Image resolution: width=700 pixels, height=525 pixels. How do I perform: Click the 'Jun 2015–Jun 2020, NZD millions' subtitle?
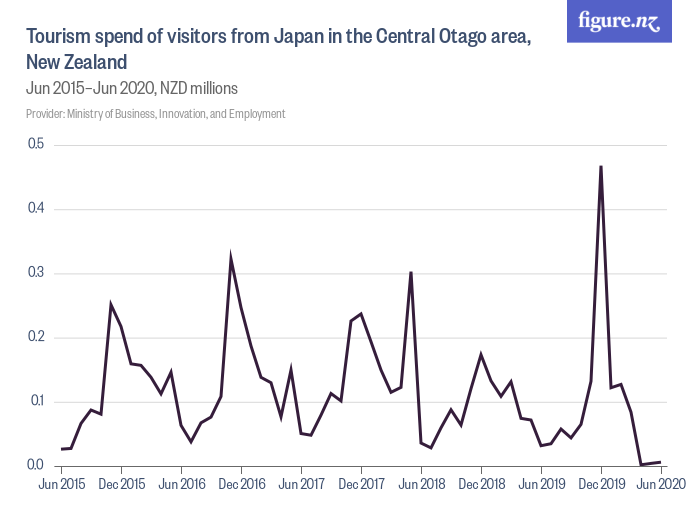[131, 88]
